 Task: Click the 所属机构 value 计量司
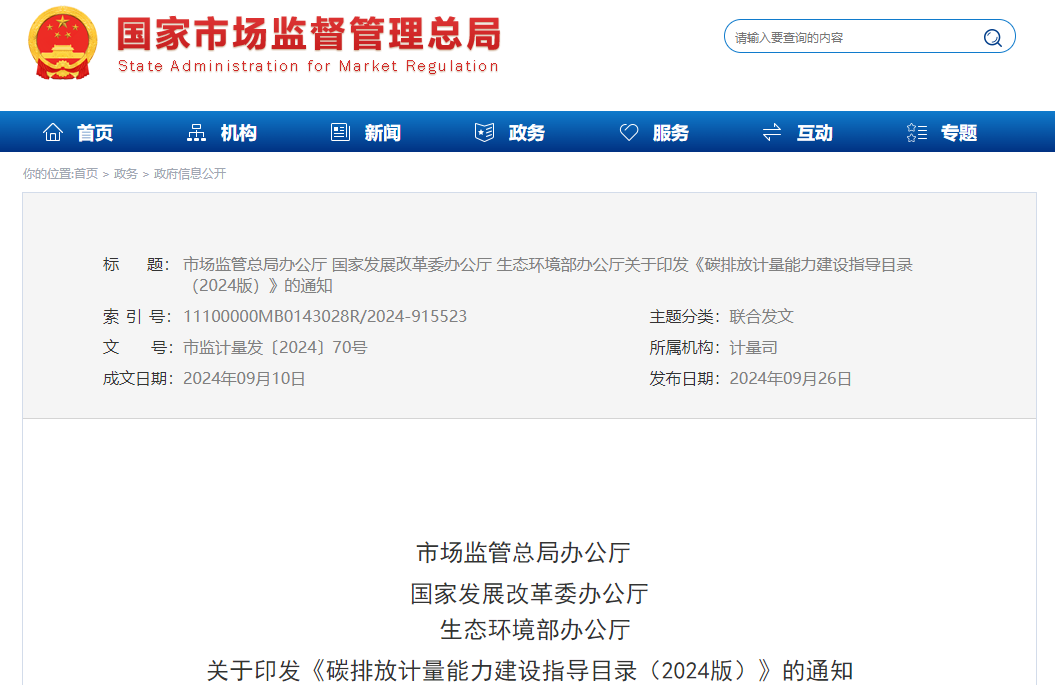click(754, 347)
